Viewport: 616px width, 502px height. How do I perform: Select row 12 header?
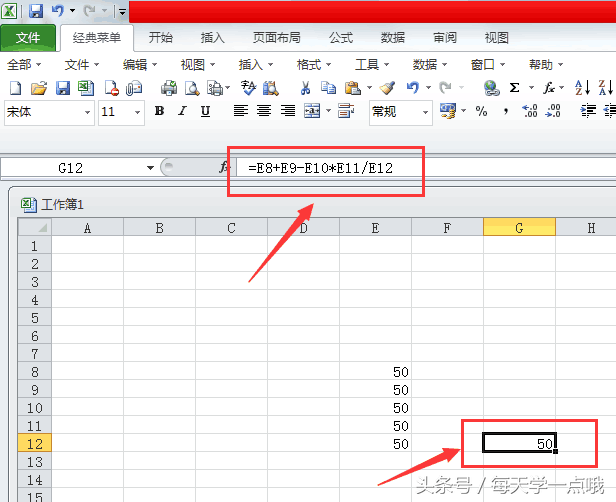pos(35,443)
